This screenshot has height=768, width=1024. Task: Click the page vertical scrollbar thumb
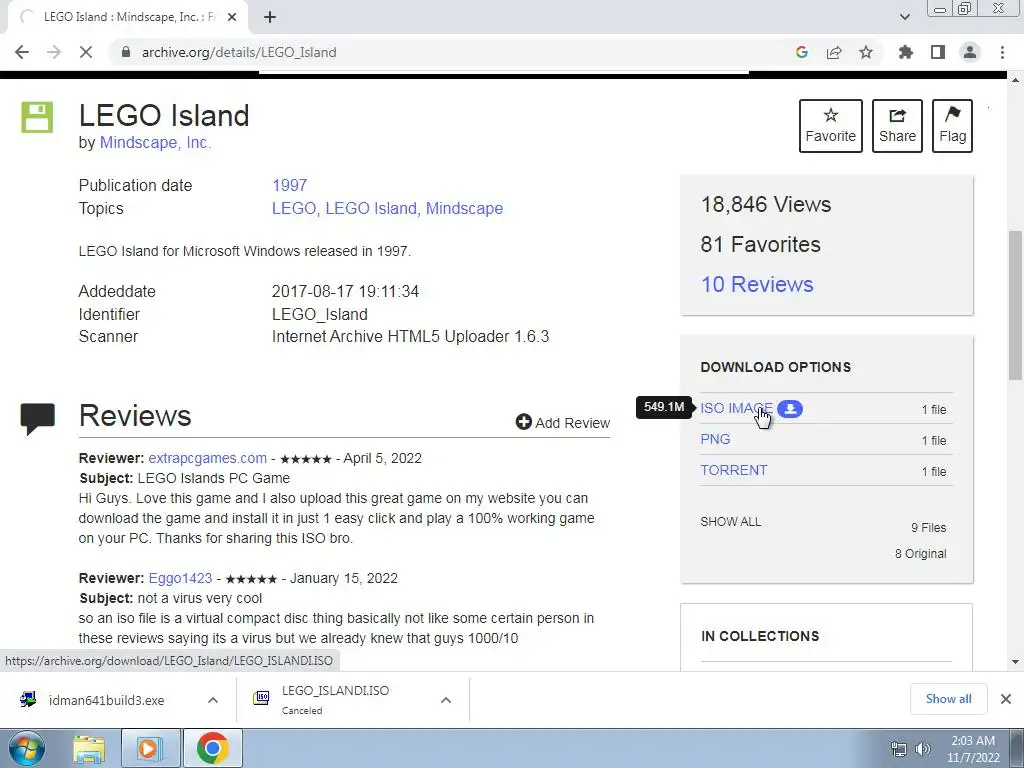coord(1016,304)
